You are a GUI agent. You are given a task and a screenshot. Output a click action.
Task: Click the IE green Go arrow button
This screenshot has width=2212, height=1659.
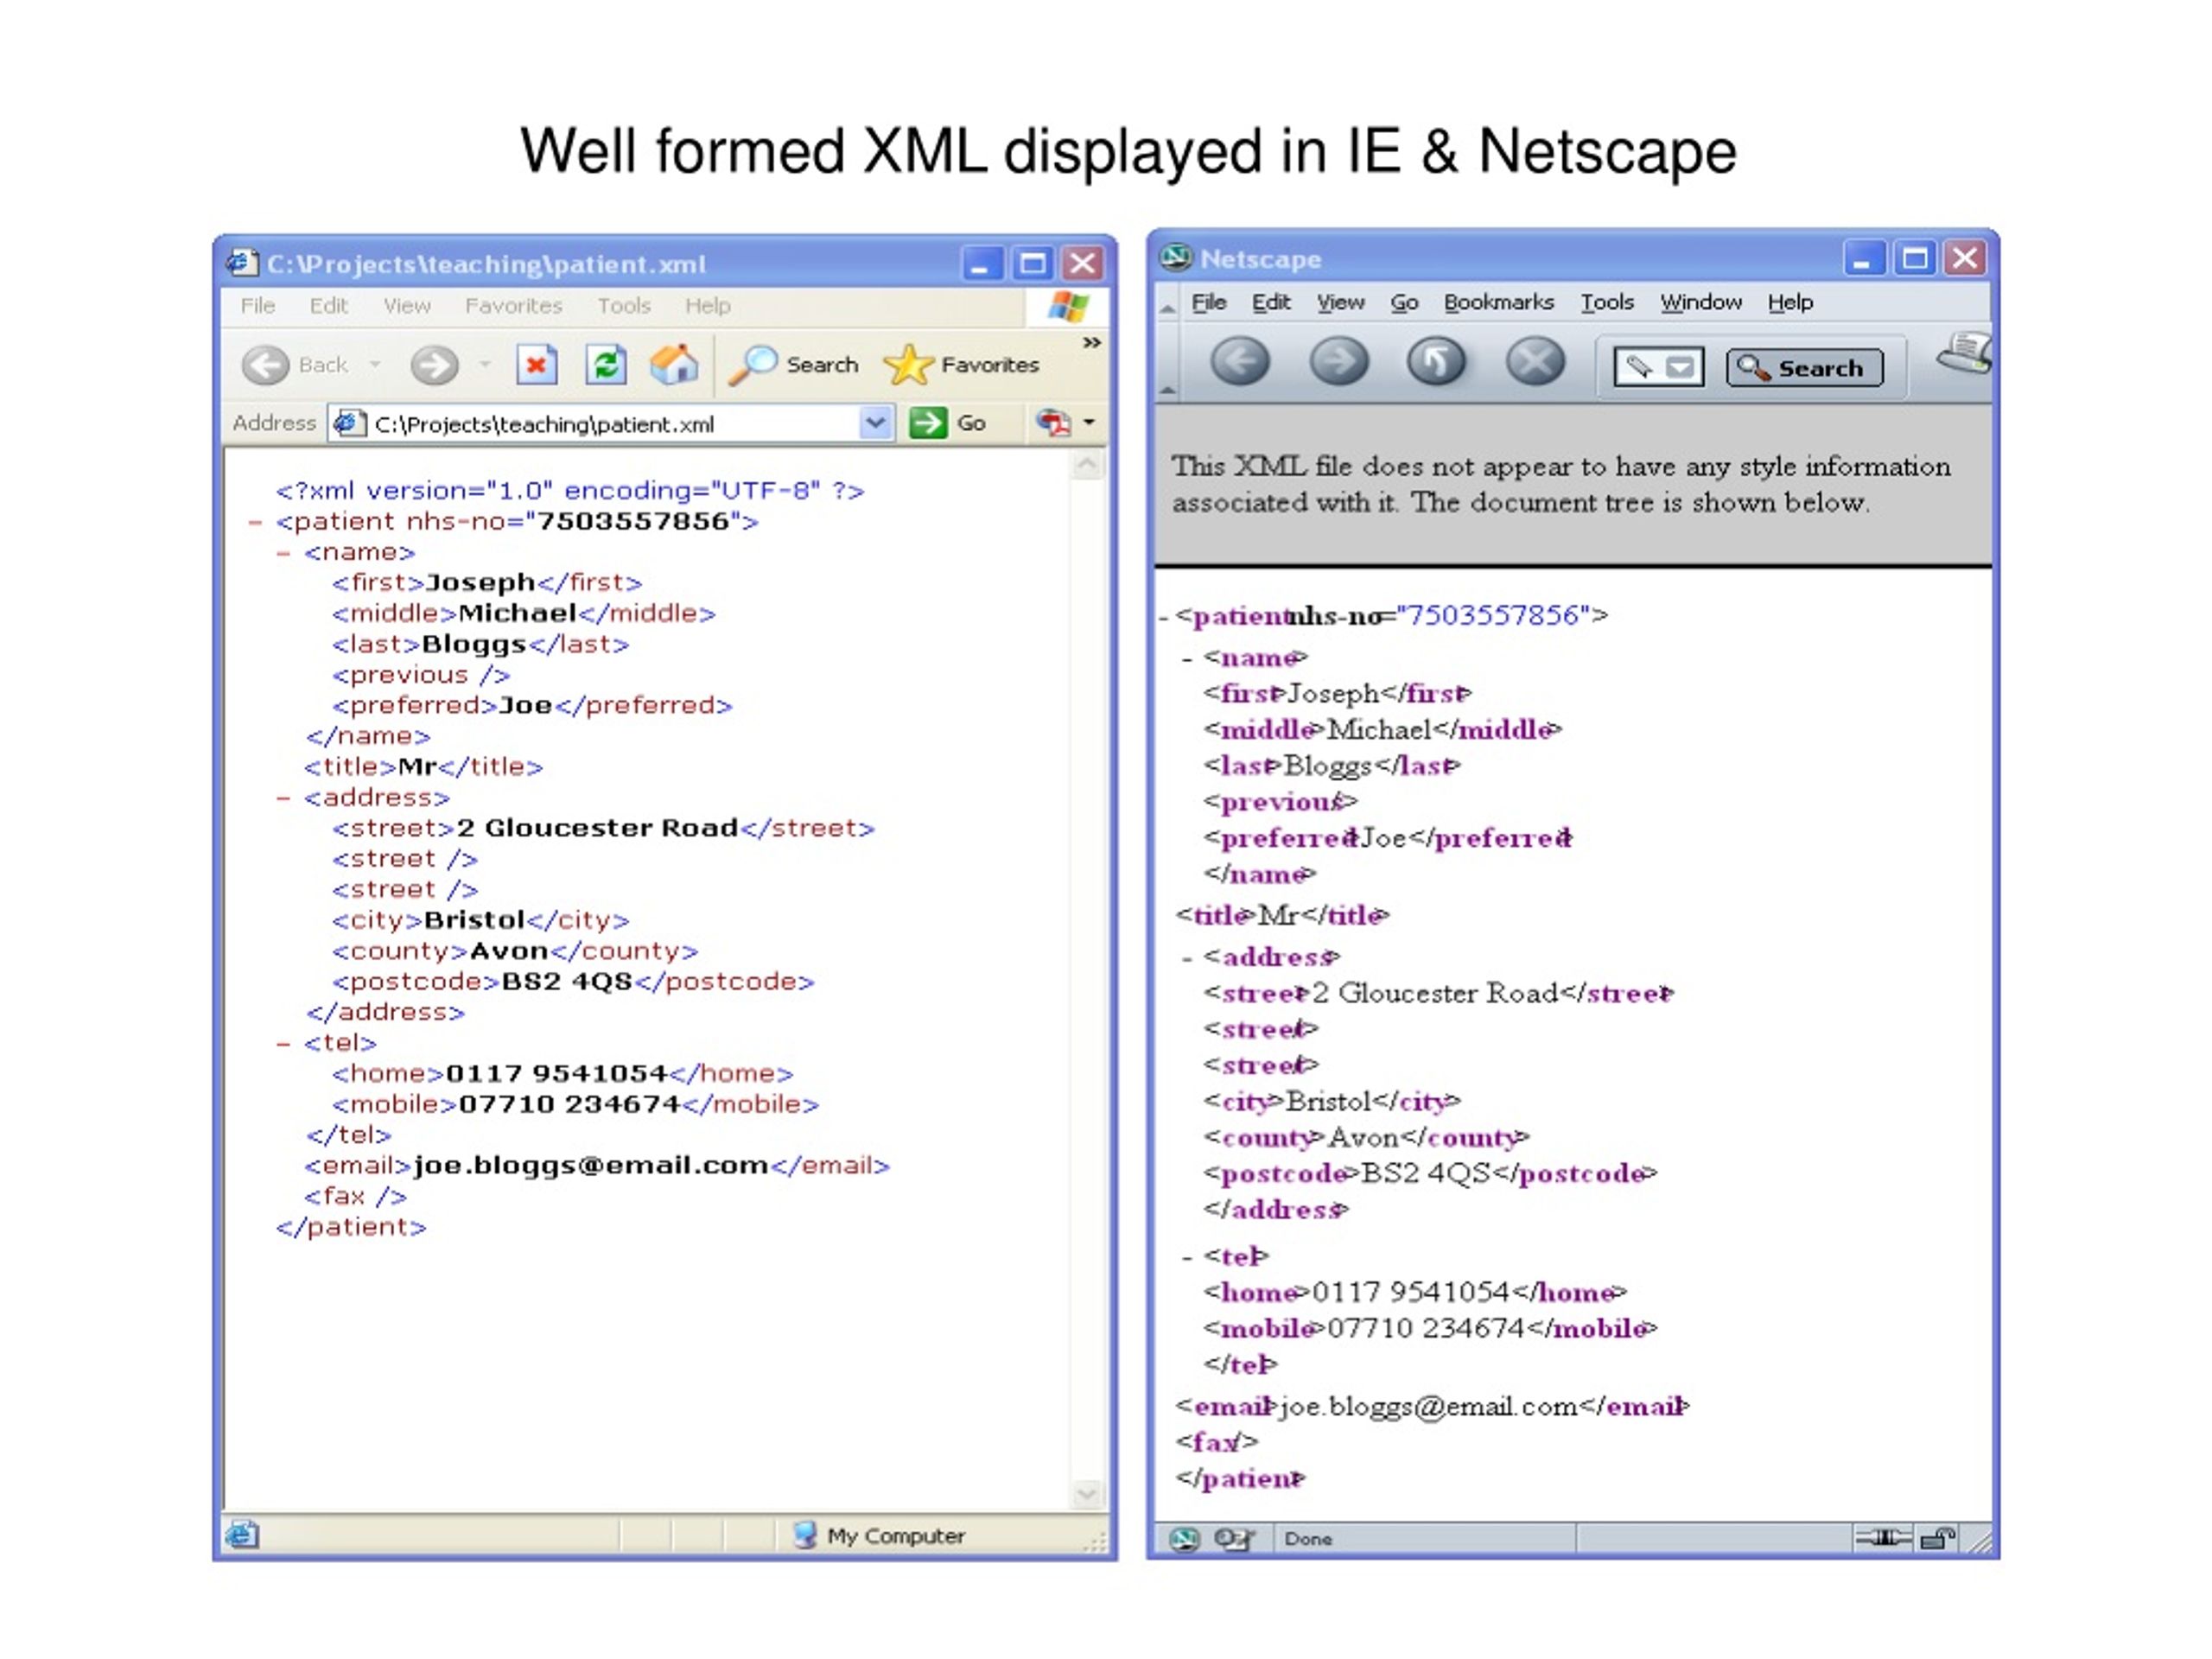[928, 422]
